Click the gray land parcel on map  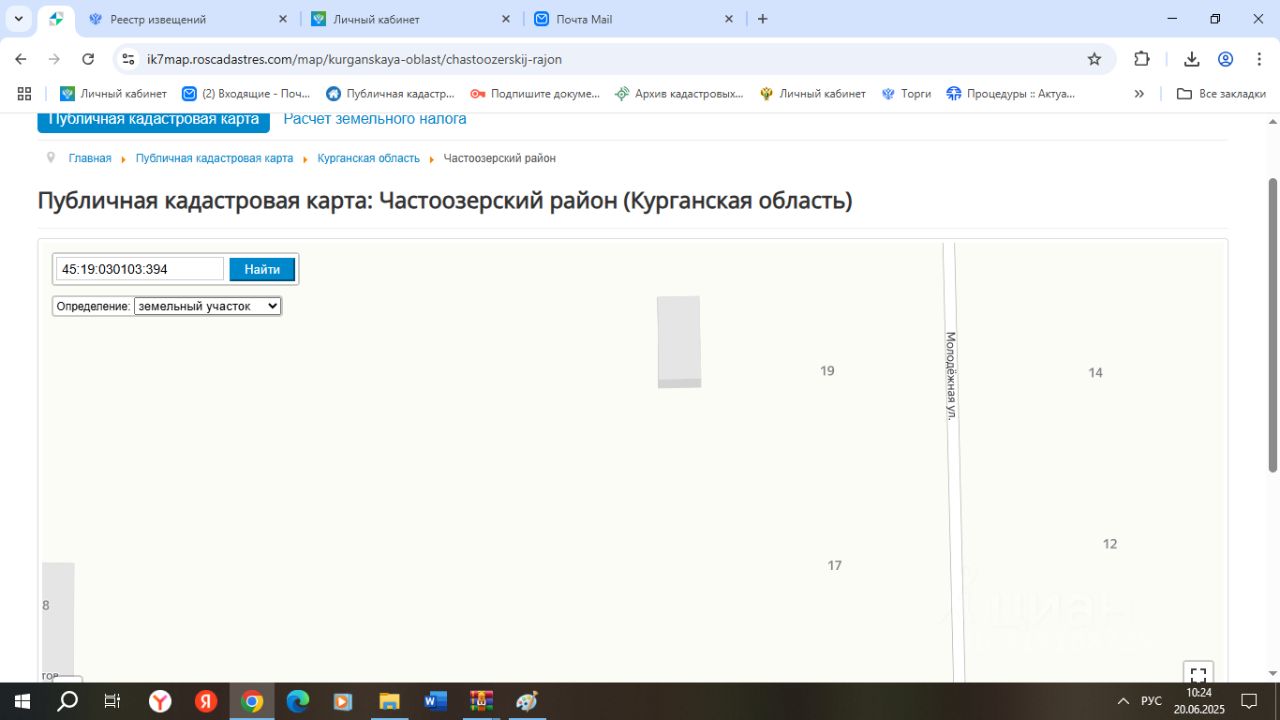679,342
